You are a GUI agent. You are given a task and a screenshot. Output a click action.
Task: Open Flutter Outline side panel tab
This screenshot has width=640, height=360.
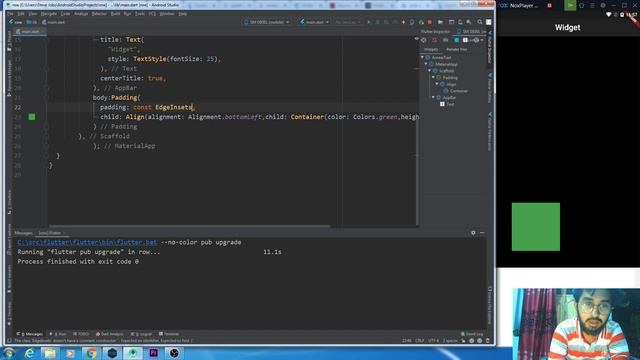point(490,88)
